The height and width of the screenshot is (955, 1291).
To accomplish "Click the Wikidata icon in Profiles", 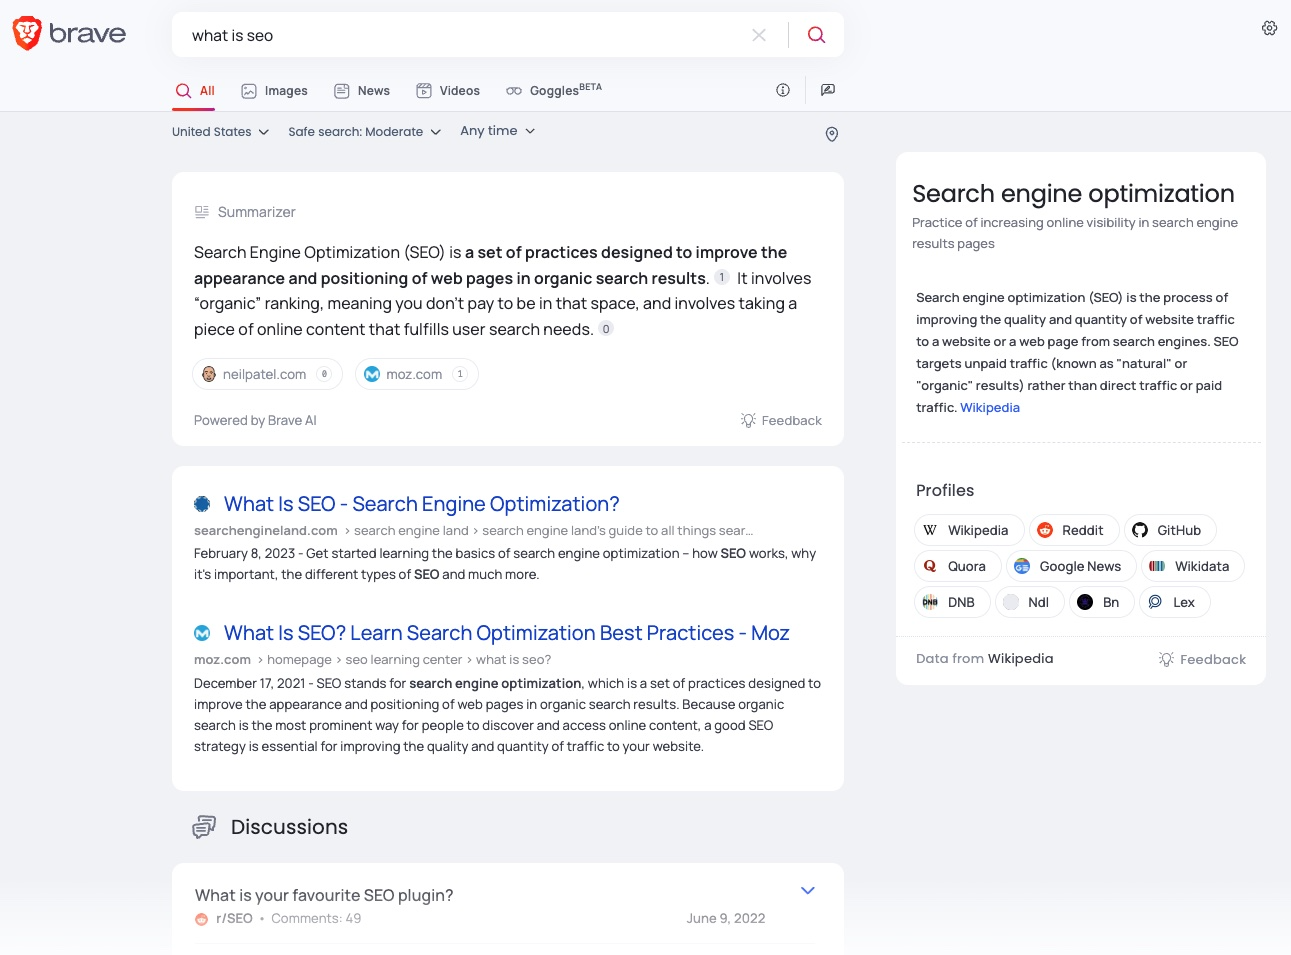I will tap(1157, 565).
